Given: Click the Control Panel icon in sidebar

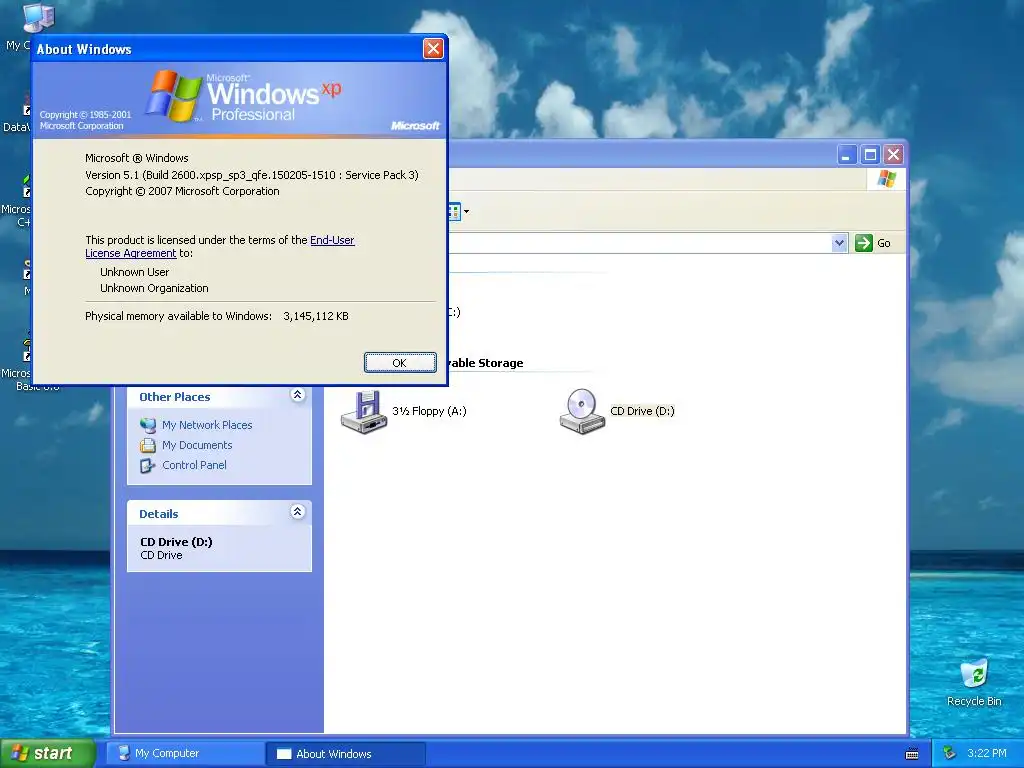Looking at the screenshot, I should 148,465.
